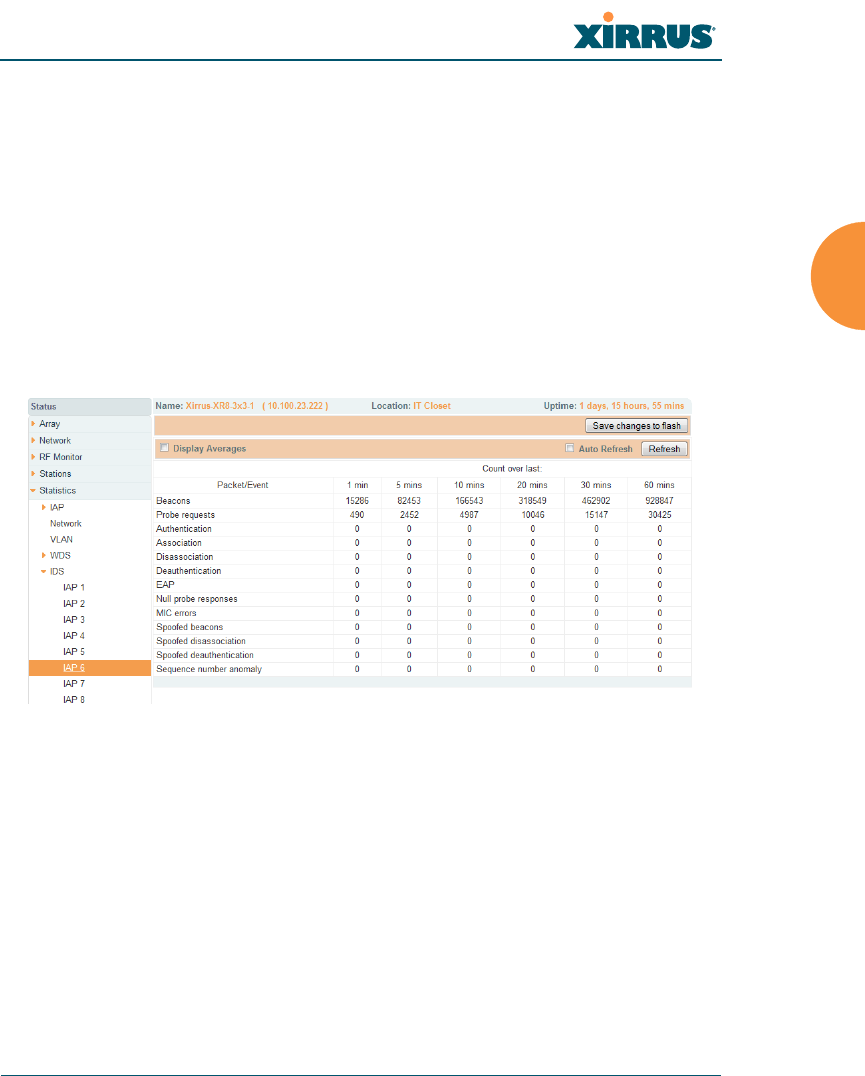
Task: Click the Disassociation row label
Action: (x=185, y=557)
